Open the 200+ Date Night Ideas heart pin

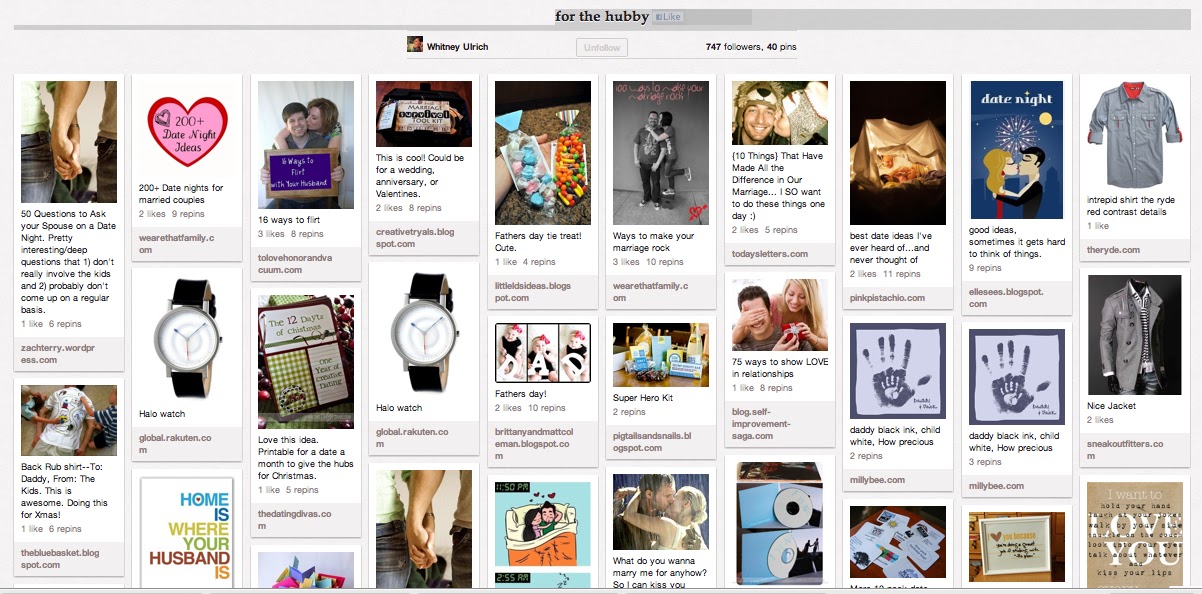click(187, 128)
